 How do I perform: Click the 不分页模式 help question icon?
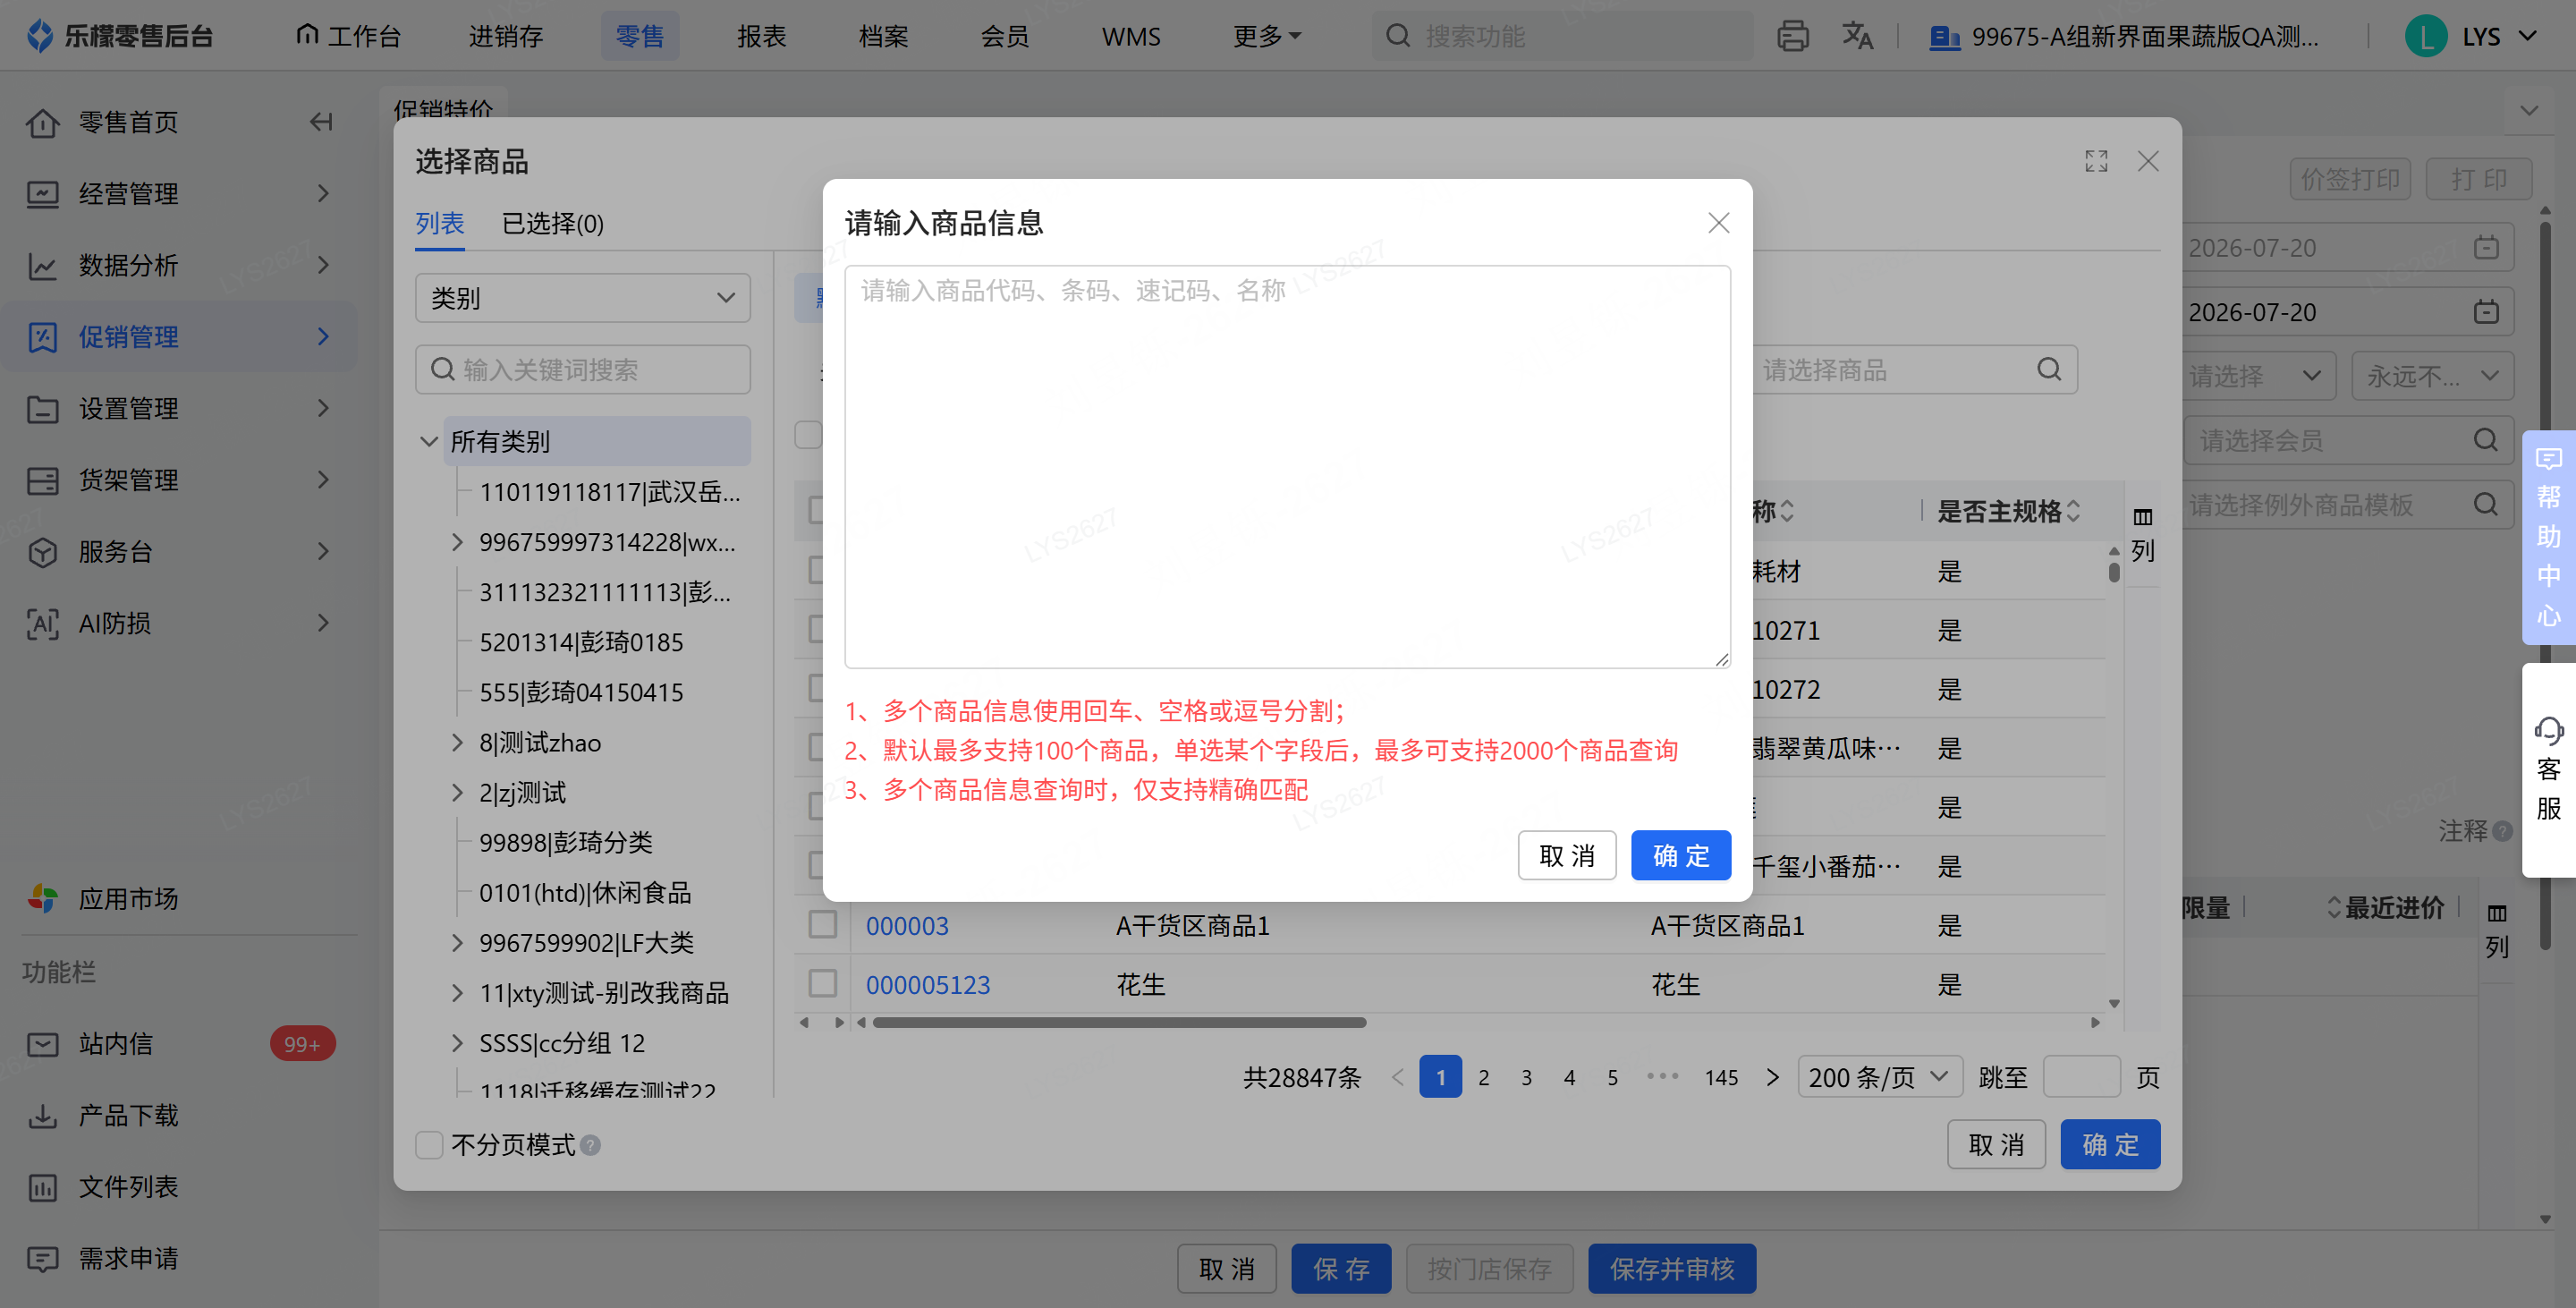click(x=590, y=1145)
